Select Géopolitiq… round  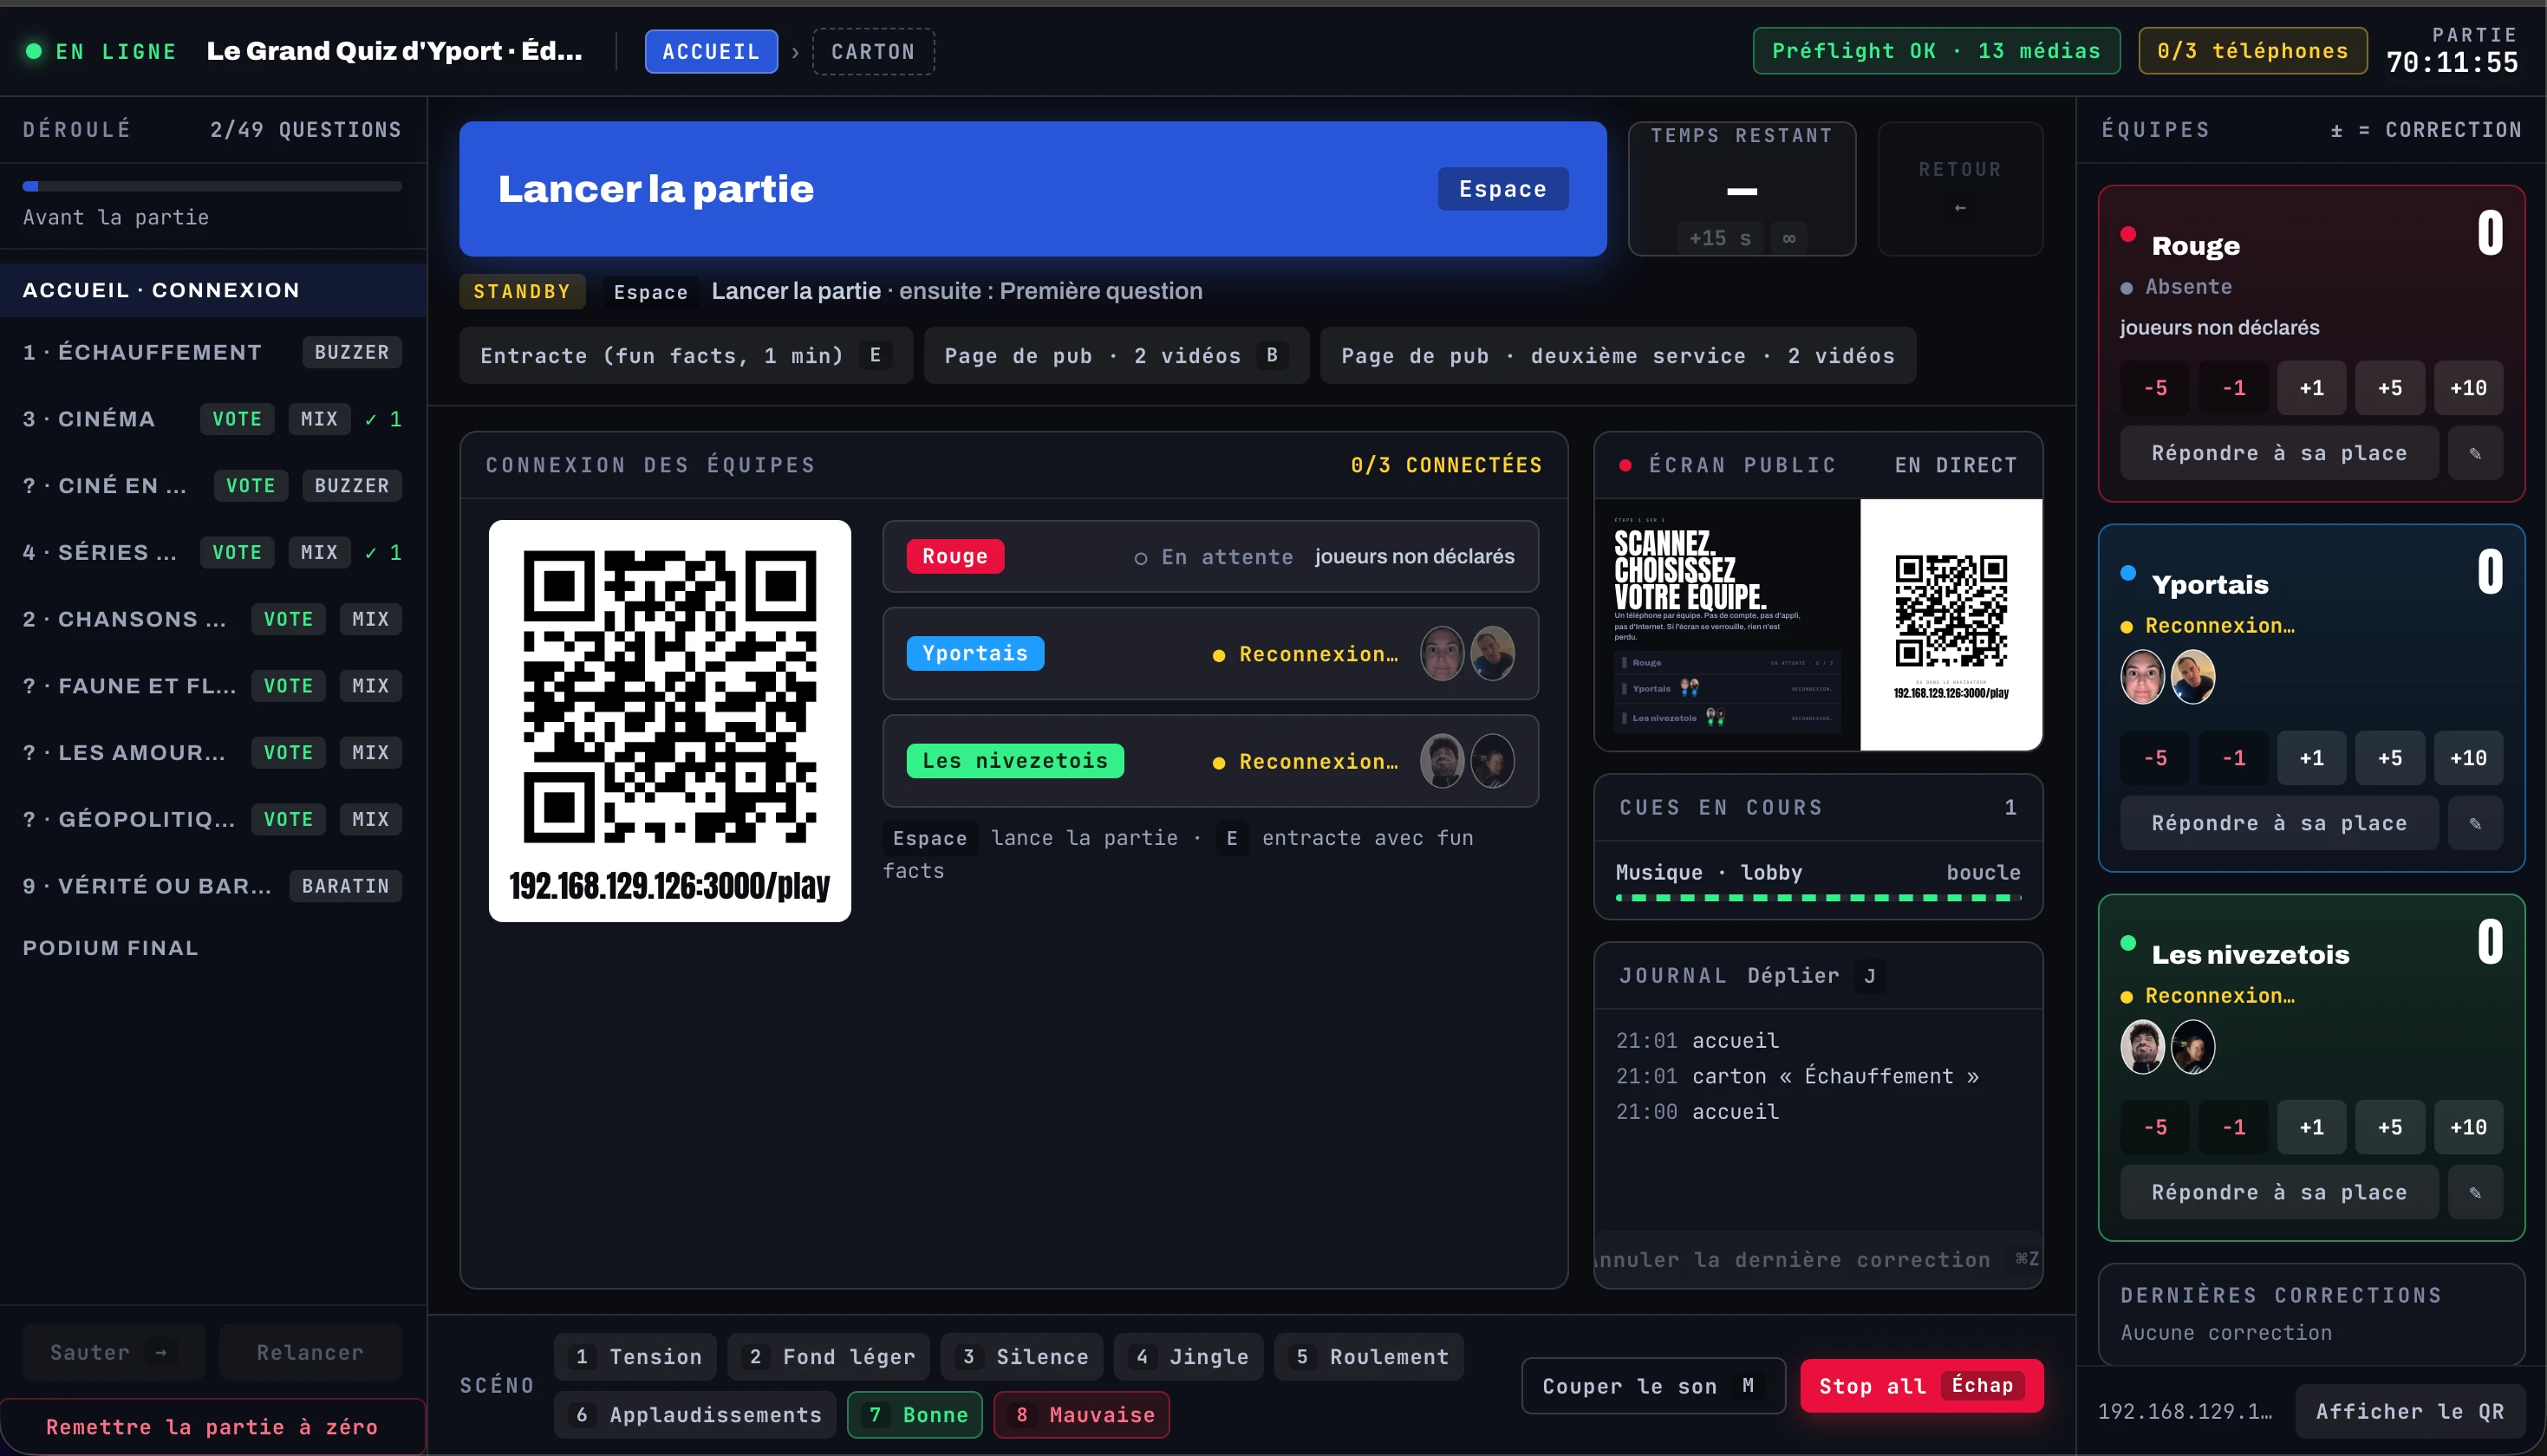tap(213, 819)
